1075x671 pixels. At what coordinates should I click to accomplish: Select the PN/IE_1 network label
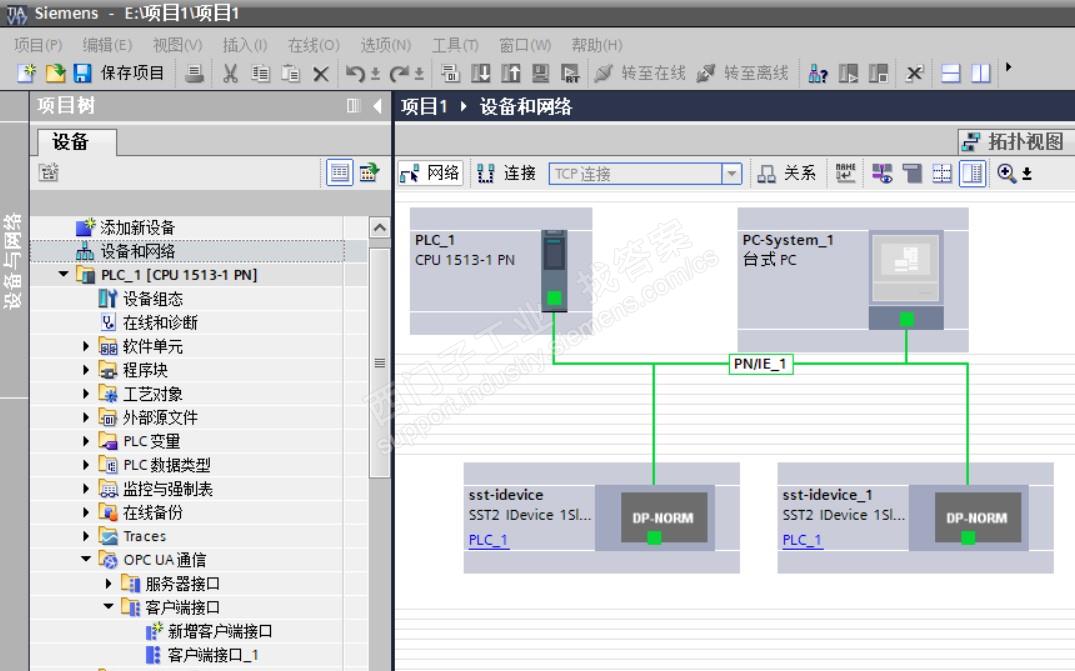coord(760,364)
